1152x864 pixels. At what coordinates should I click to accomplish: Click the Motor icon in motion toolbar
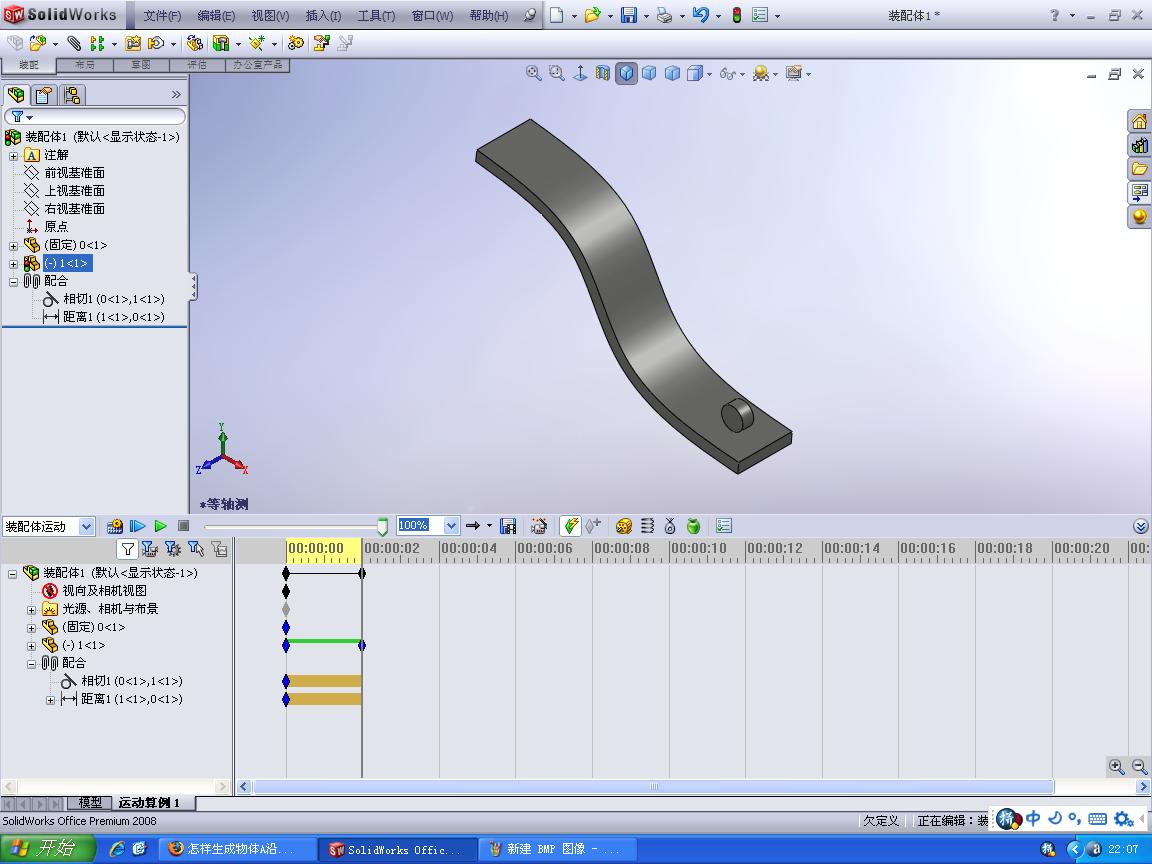pos(624,526)
